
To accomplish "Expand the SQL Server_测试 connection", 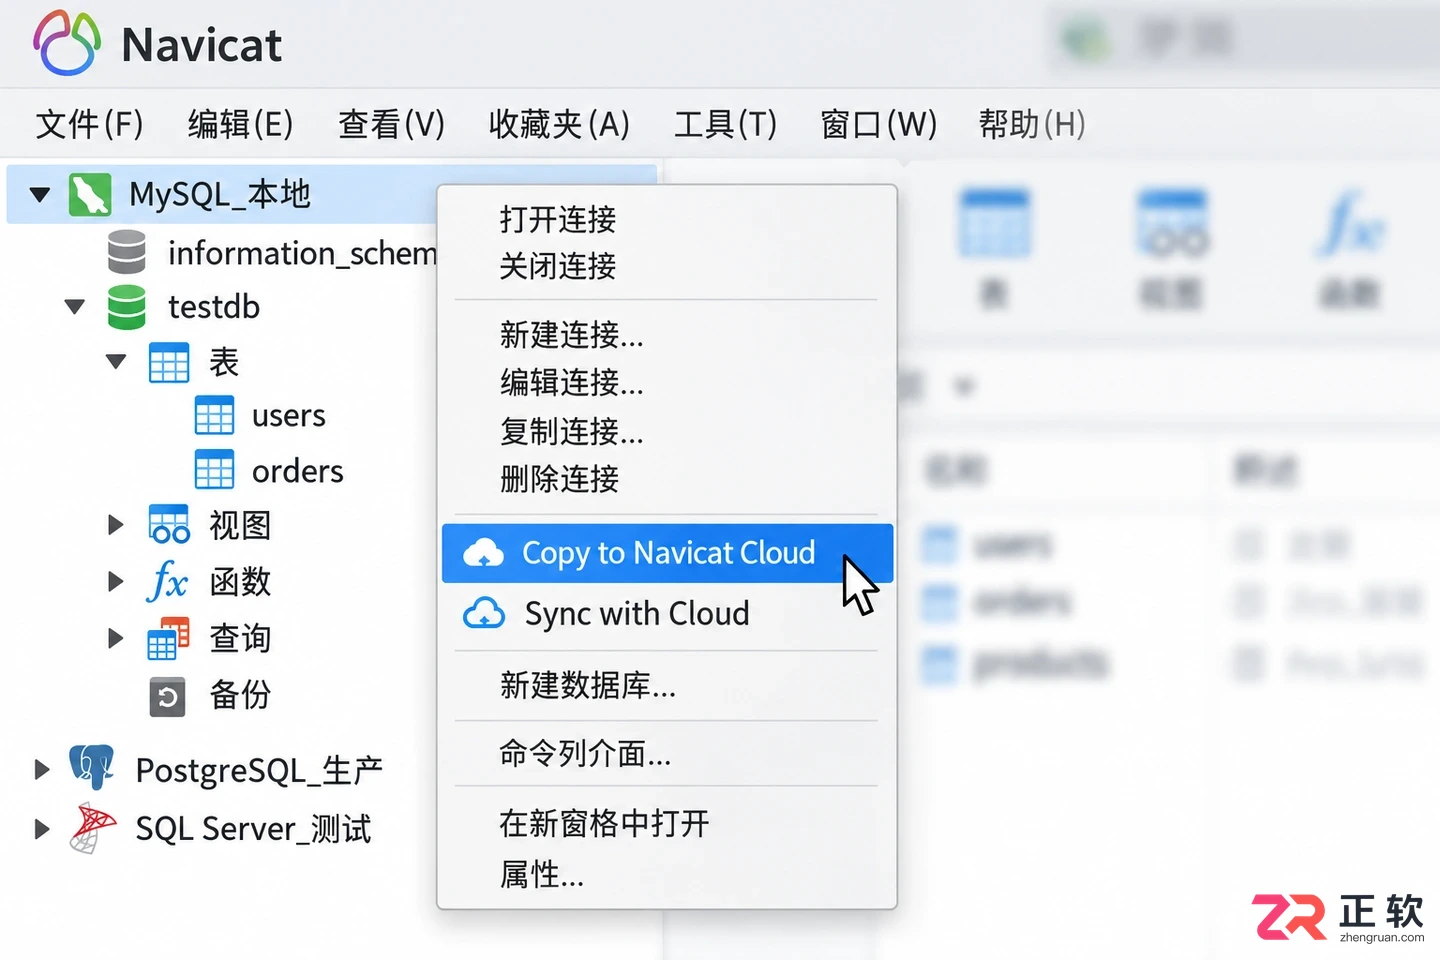I will (x=42, y=828).
